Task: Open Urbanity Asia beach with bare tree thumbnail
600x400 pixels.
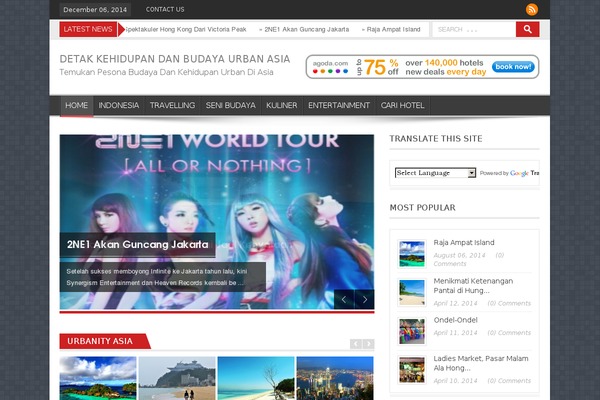Action: point(256,378)
